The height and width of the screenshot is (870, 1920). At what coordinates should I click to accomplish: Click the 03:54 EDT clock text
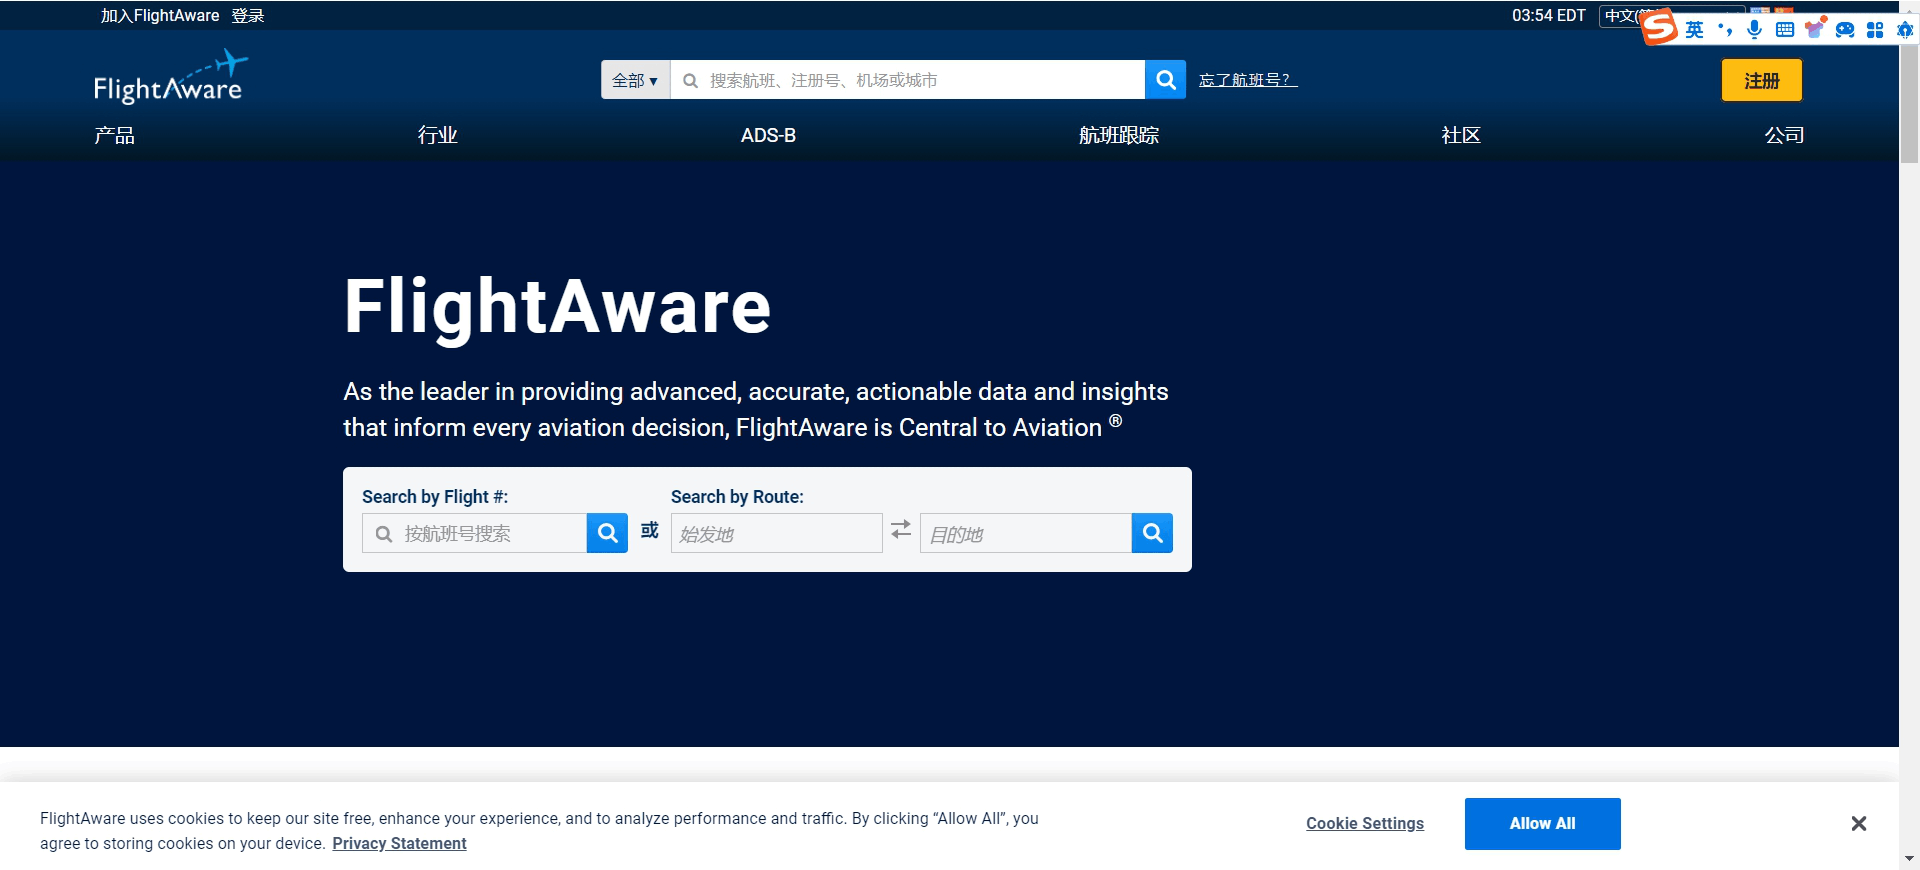1548,15
